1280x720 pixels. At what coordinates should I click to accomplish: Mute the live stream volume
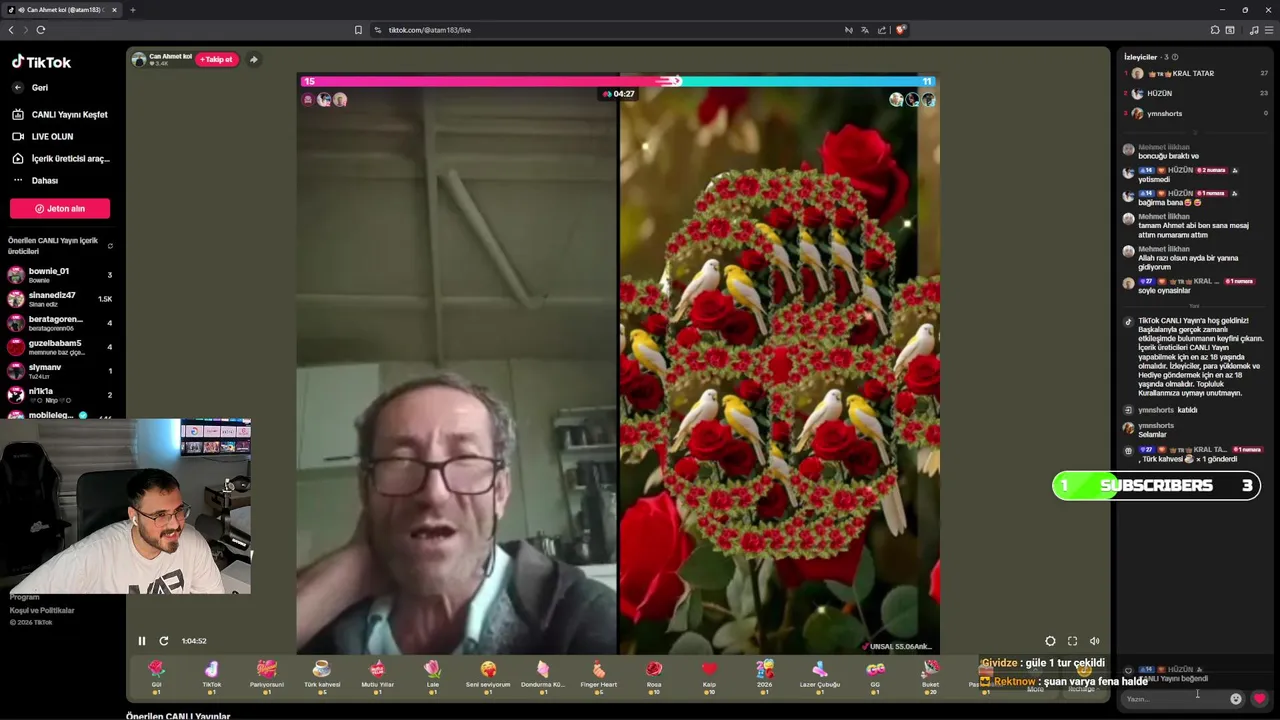coord(1094,641)
